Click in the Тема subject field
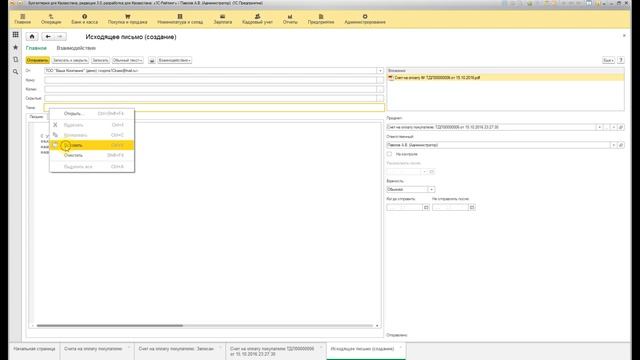Screen dimensions: 640x360 [214, 108]
